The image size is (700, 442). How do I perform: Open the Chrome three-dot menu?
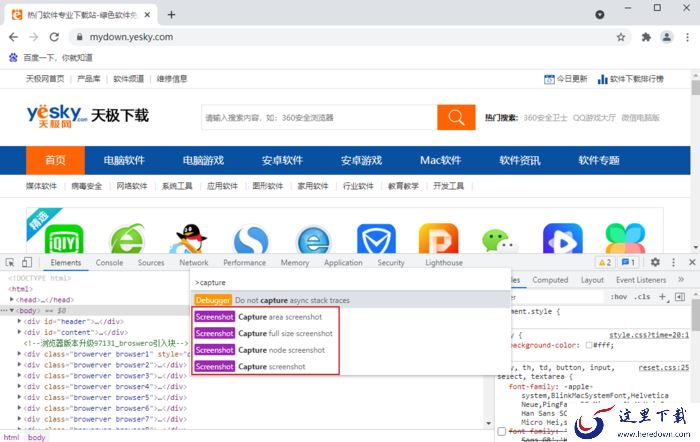click(x=687, y=37)
